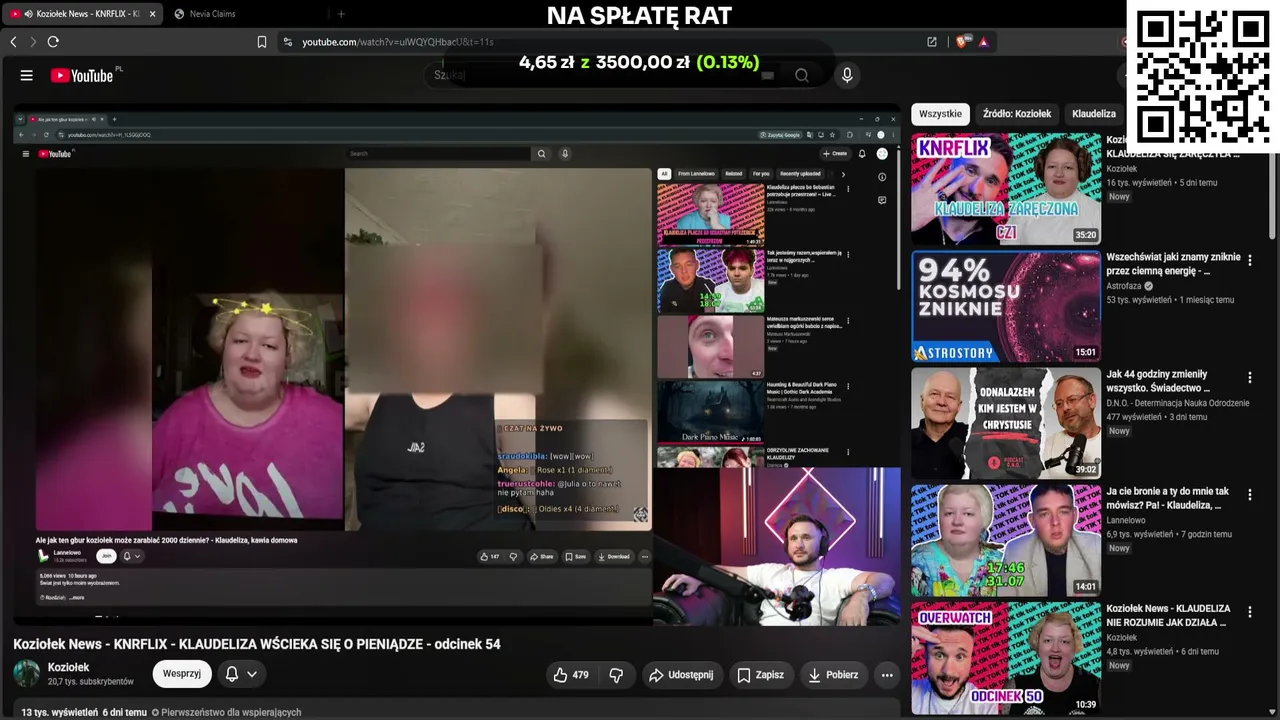The height and width of the screenshot is (720, 1280).
Task: View site information icon in the address bar
Action: (288, 42)
